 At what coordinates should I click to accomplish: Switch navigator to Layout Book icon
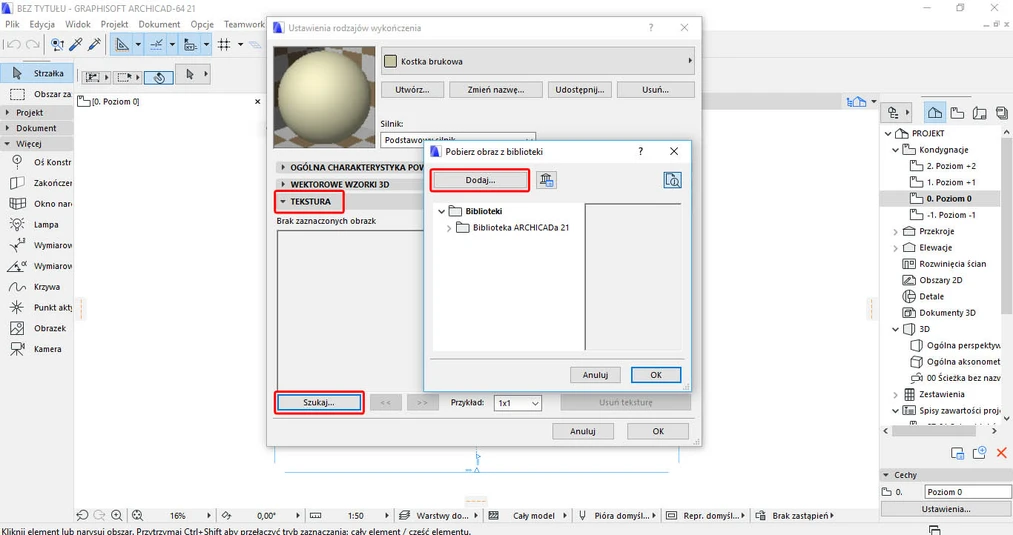click(x=979, y=113)
